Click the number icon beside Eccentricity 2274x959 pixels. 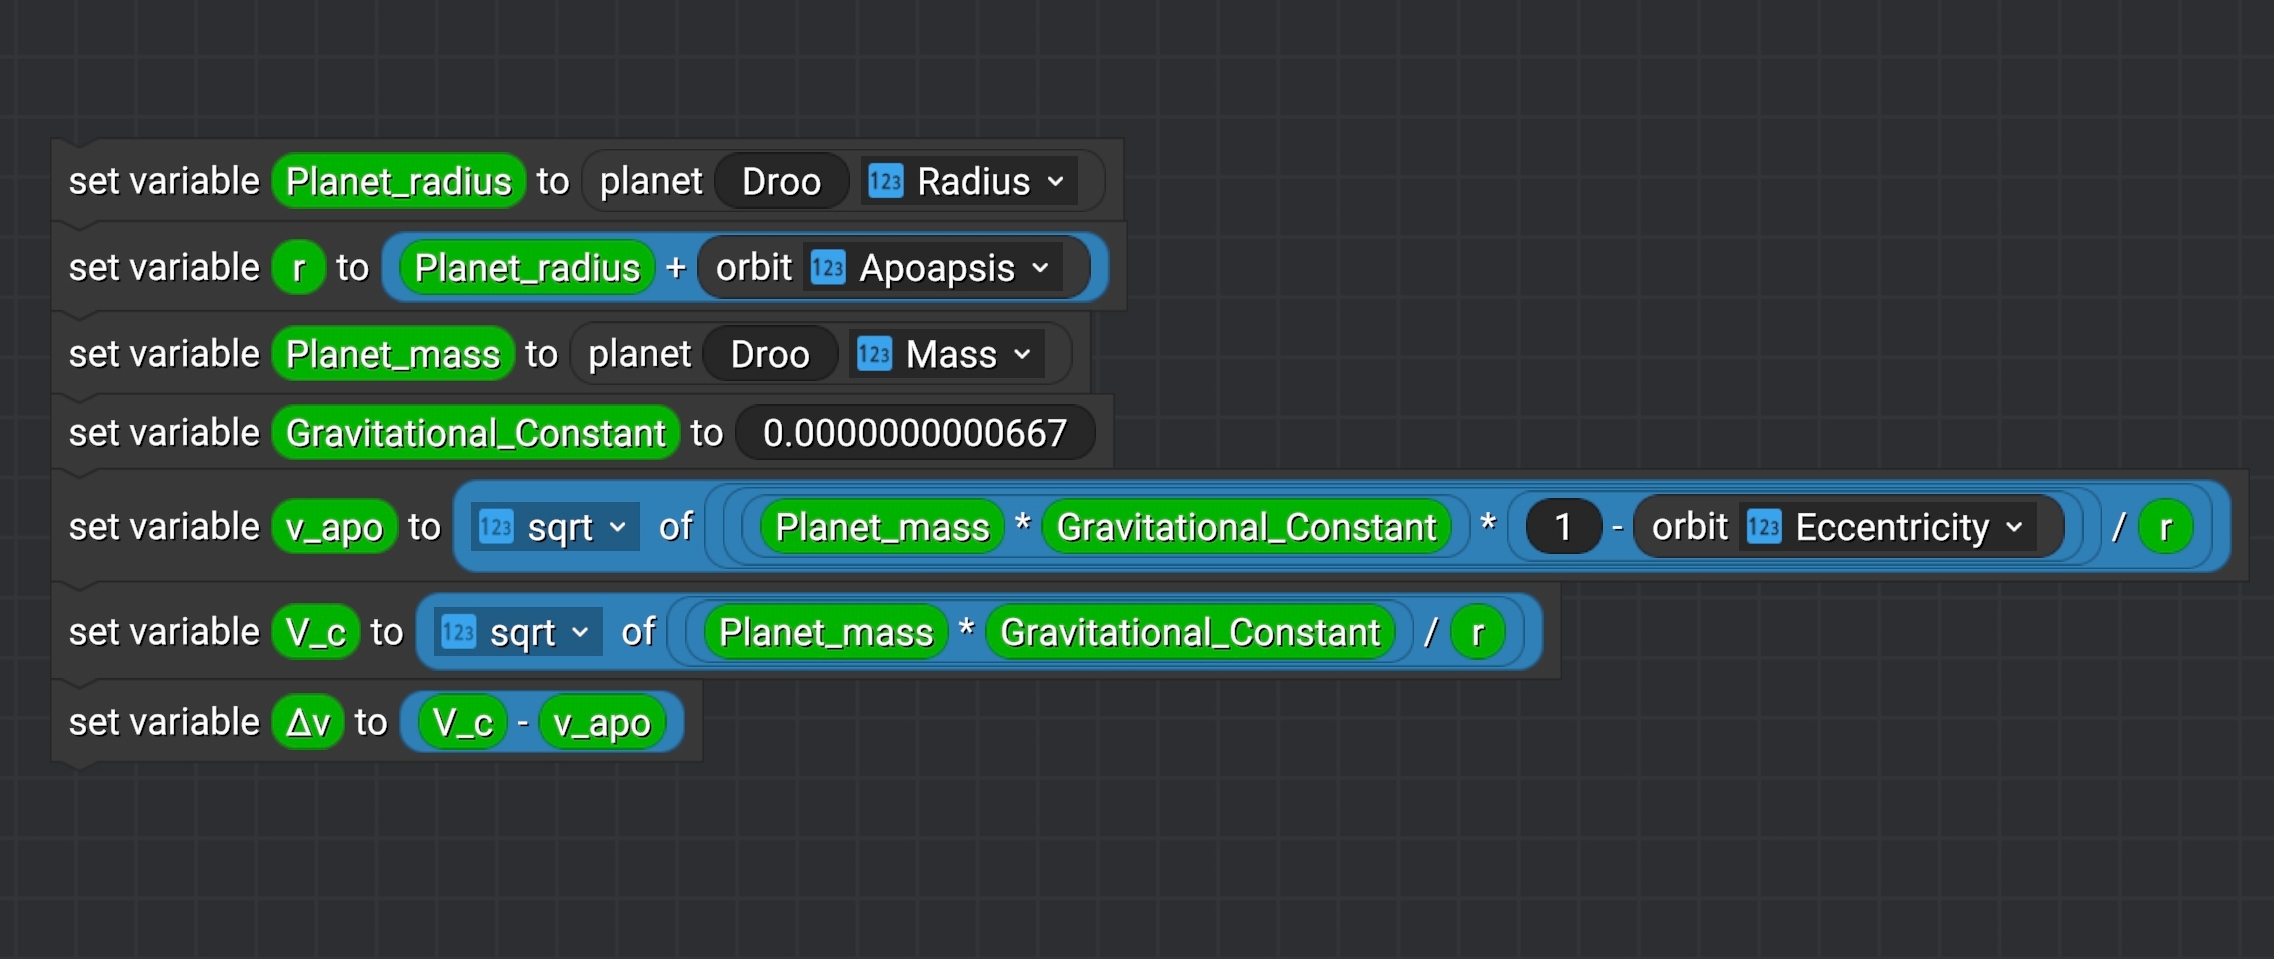point(1764,527)
